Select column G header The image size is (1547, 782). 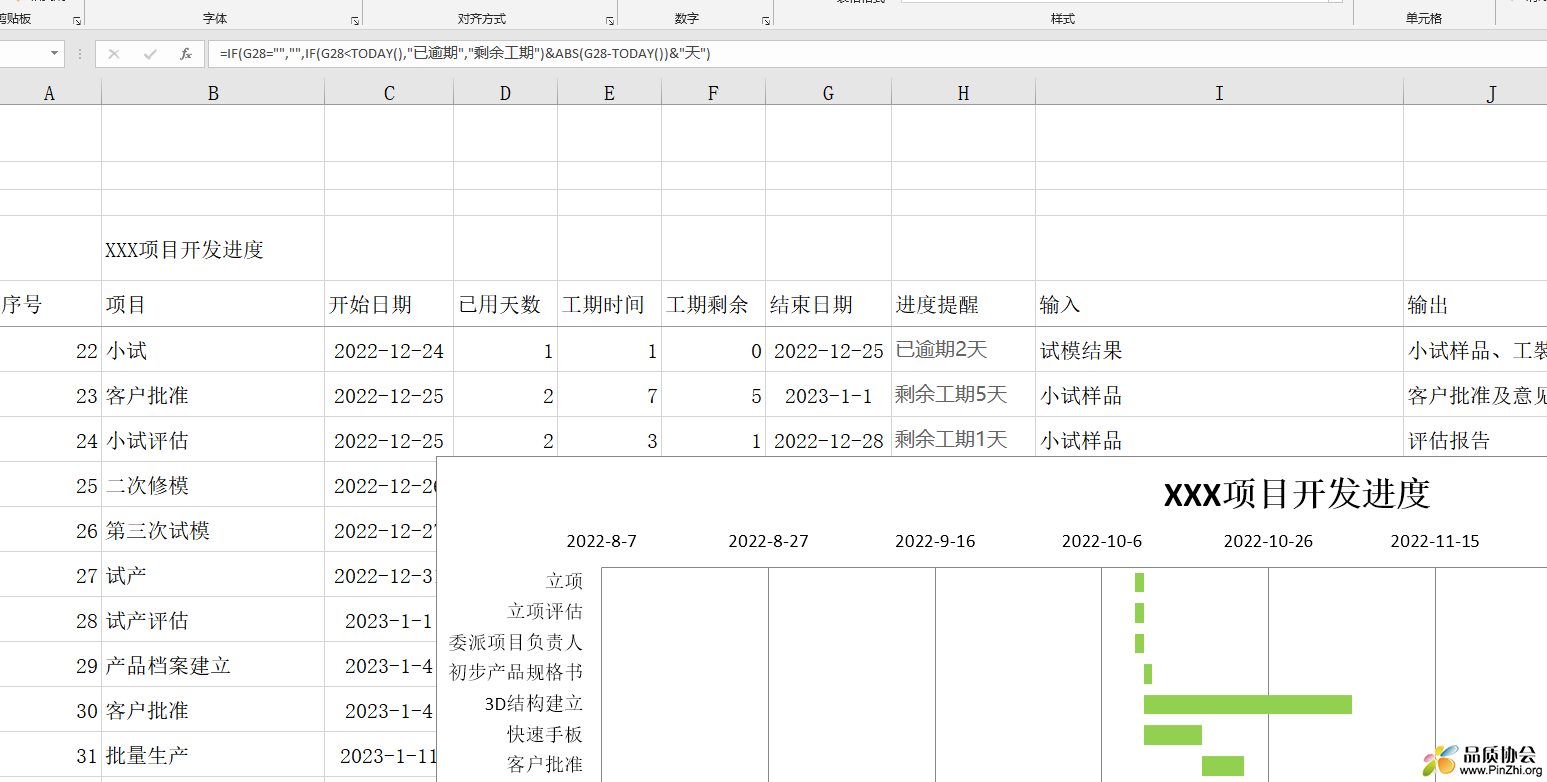click(x=828, y=93)
